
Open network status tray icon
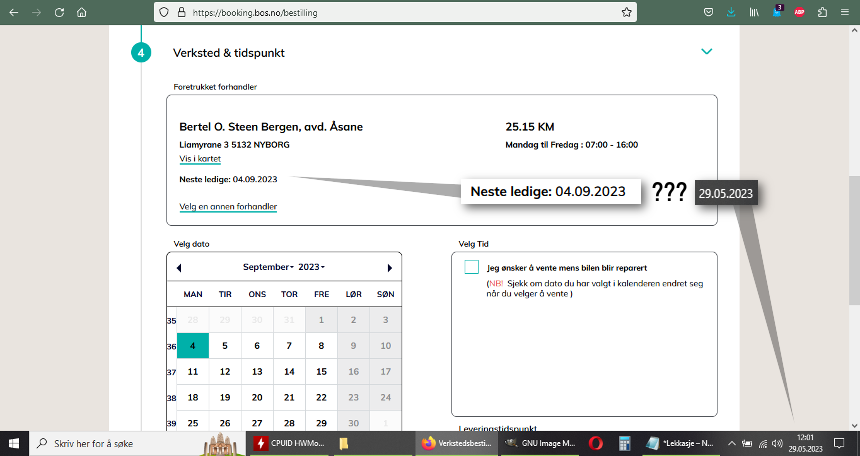point(762,443)
